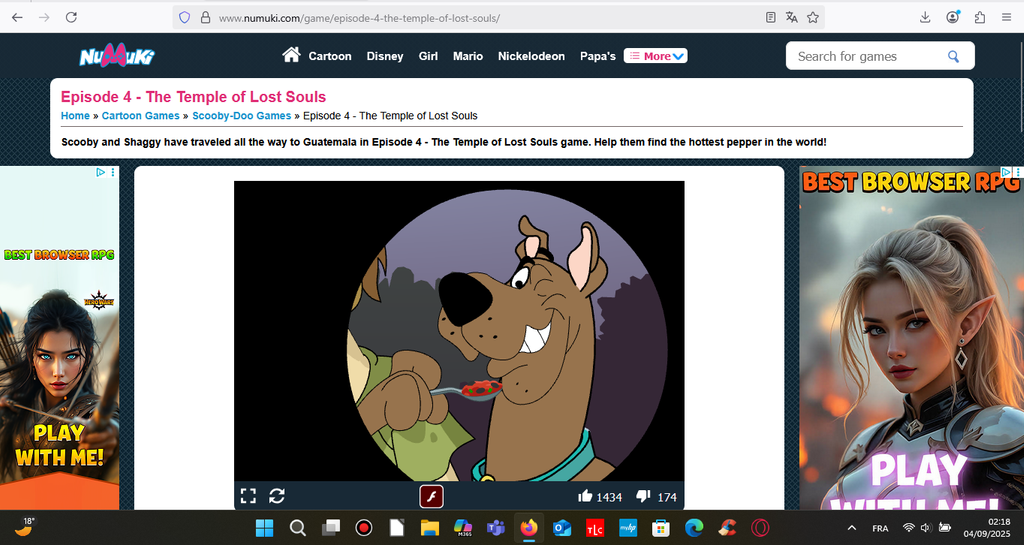Bookmark this page with star icon
This screenshot has width=1024, height=545.
click(813, 17)
